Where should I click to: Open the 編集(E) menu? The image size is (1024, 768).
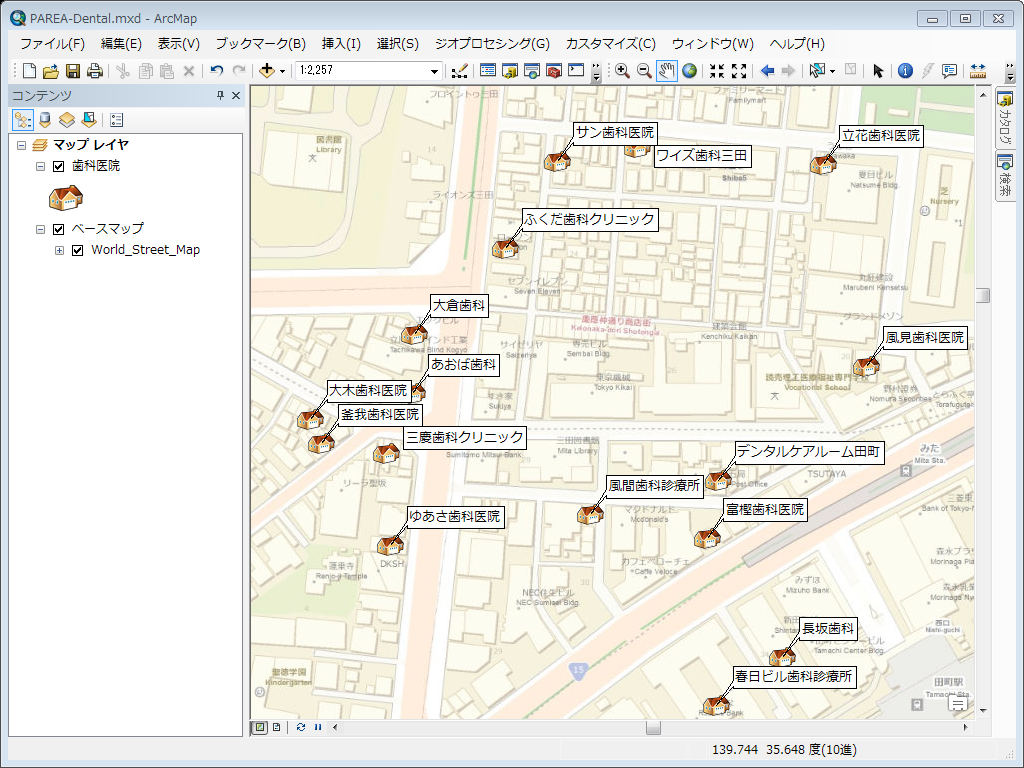121,44
